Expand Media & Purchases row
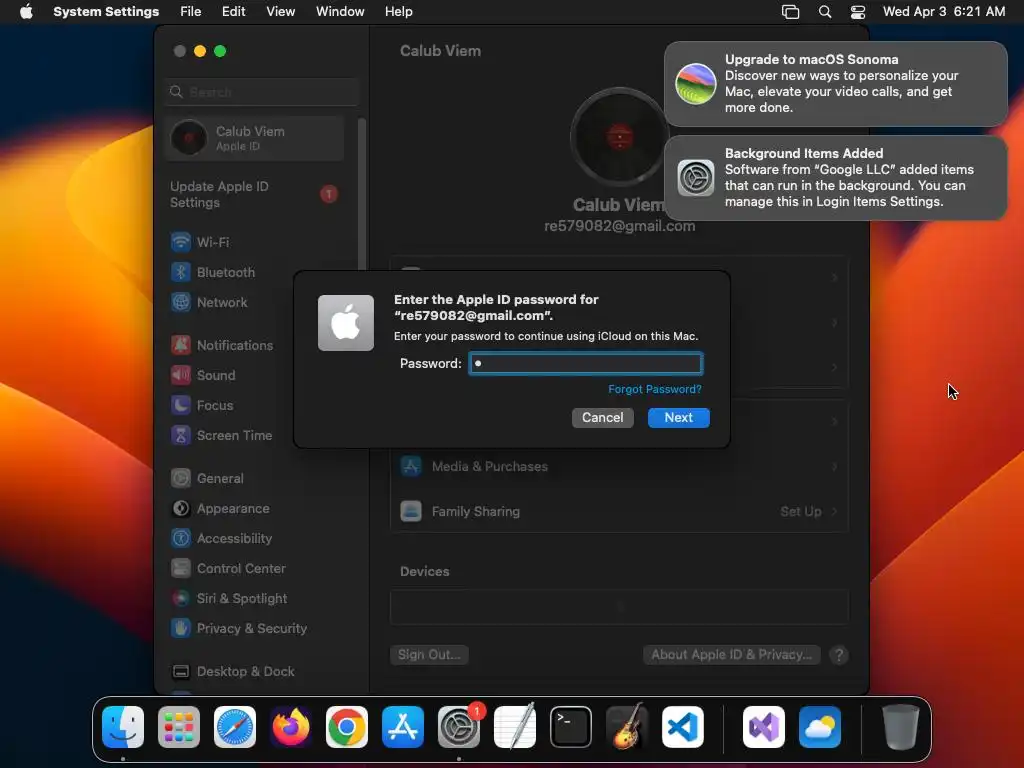Viewport: 1024px width, 768px height. point(619,467)
